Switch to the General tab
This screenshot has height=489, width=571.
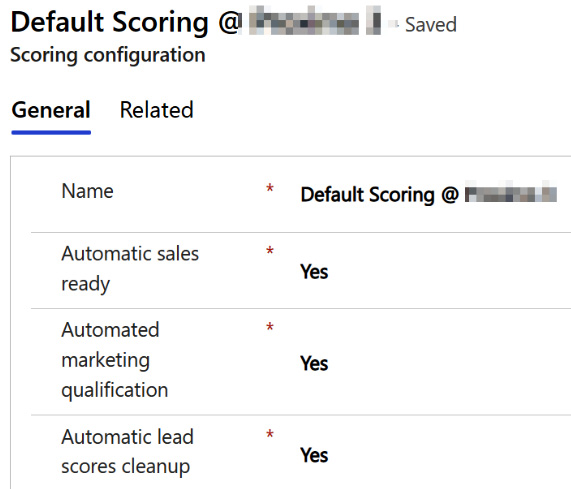[51, 110]
